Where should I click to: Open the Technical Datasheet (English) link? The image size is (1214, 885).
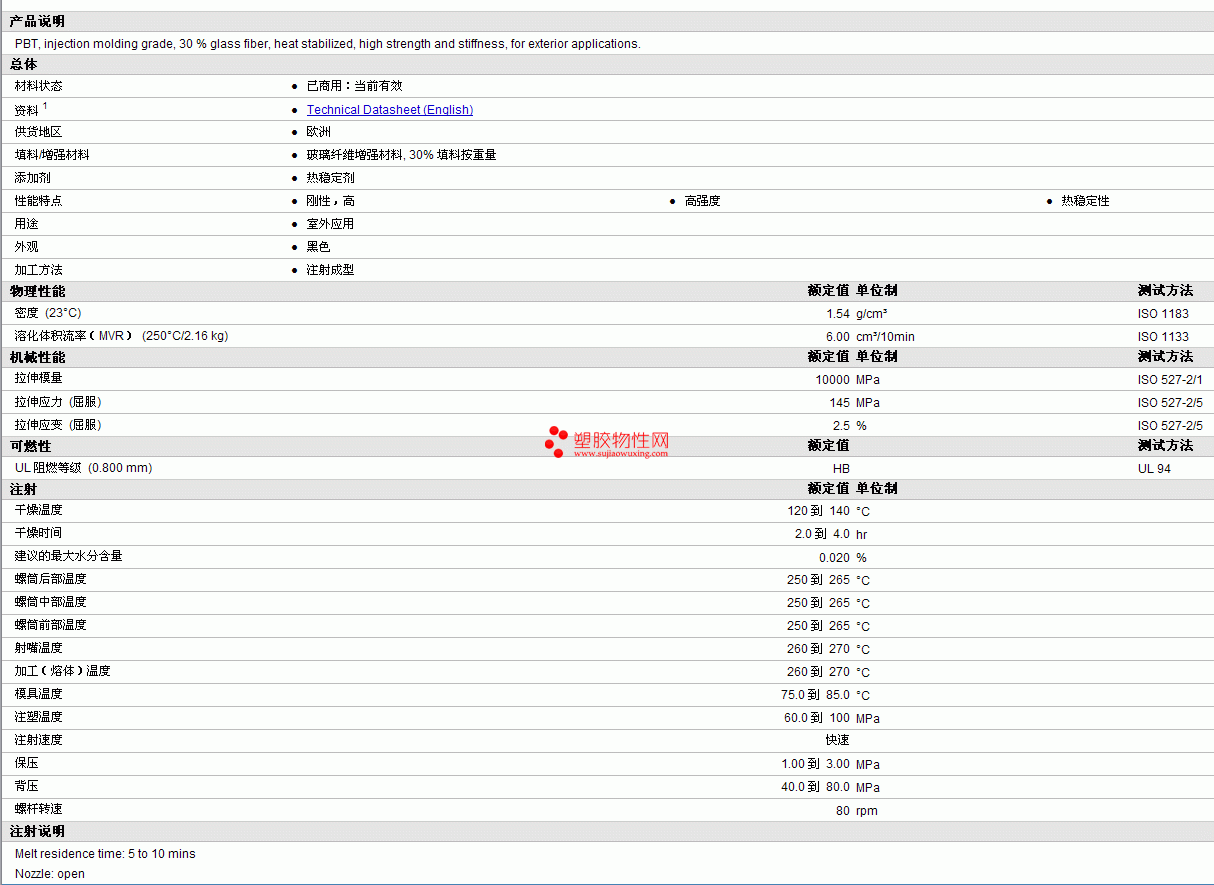click(390, 110)
